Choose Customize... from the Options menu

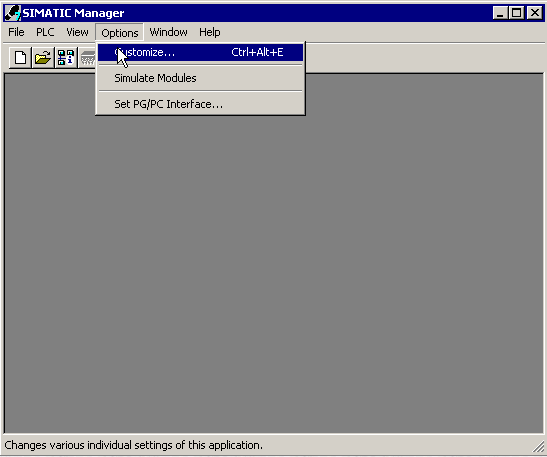pyautogui.click(x=200, y=52)
